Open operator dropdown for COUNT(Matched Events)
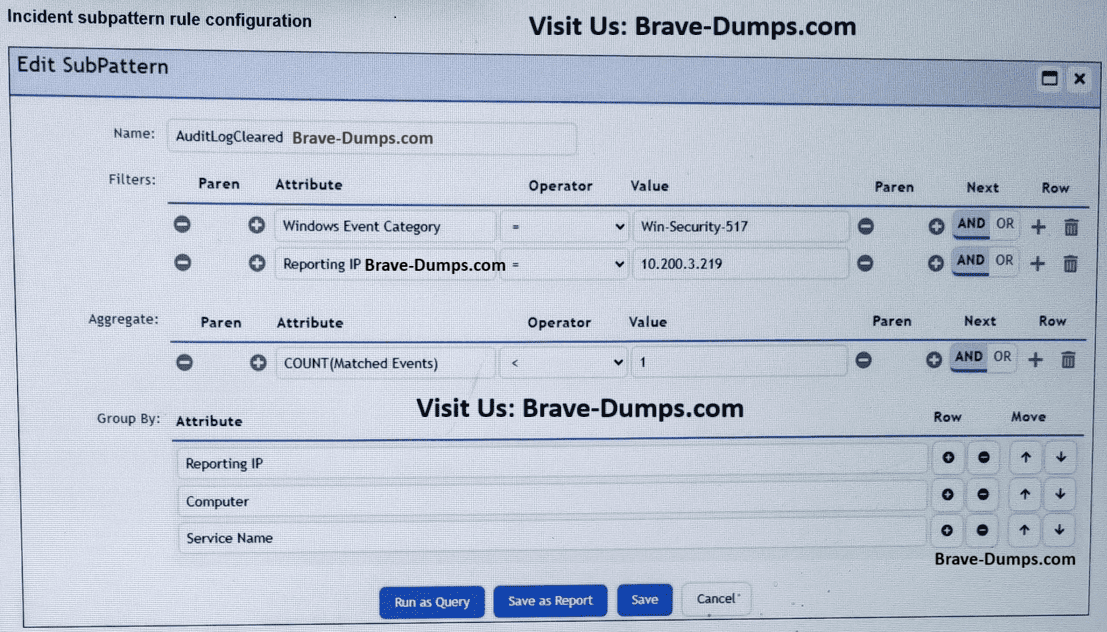 565,363
